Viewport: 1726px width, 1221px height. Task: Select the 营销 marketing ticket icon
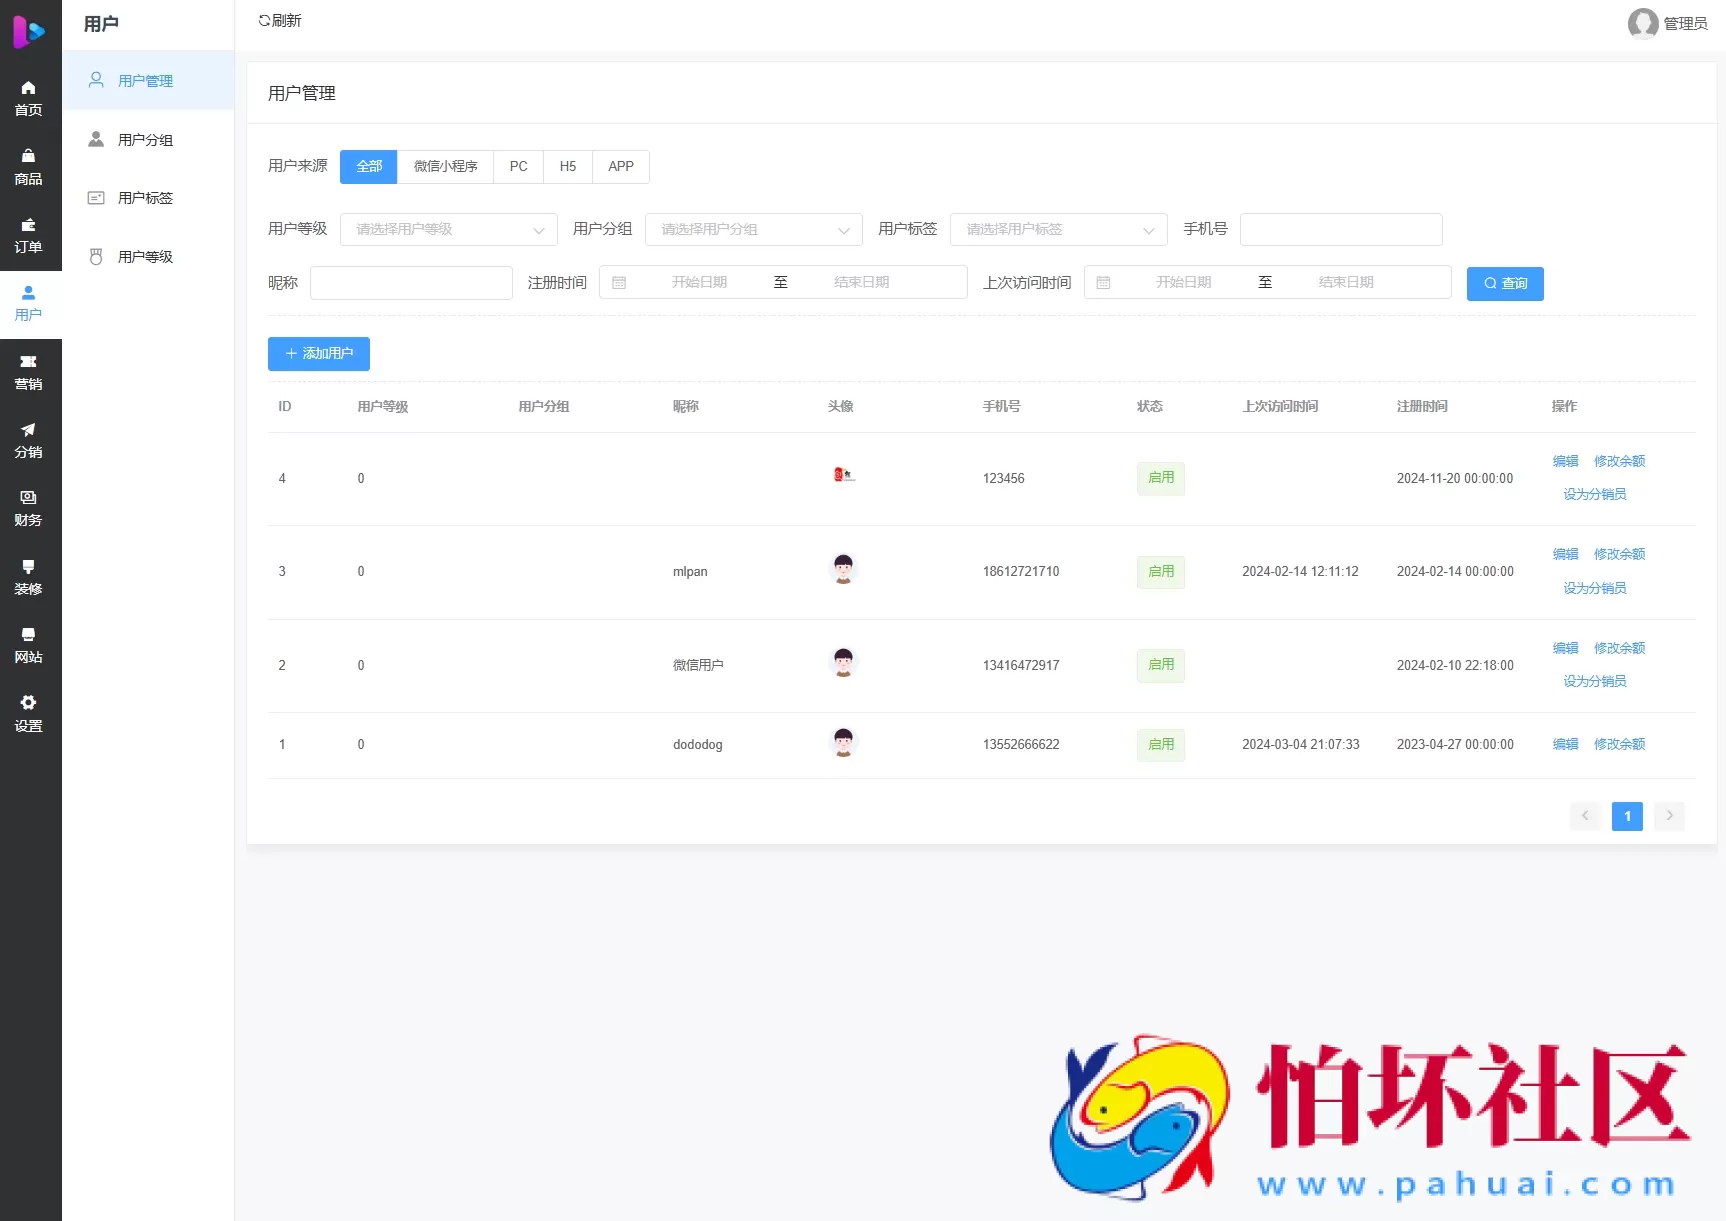[28, 362]
